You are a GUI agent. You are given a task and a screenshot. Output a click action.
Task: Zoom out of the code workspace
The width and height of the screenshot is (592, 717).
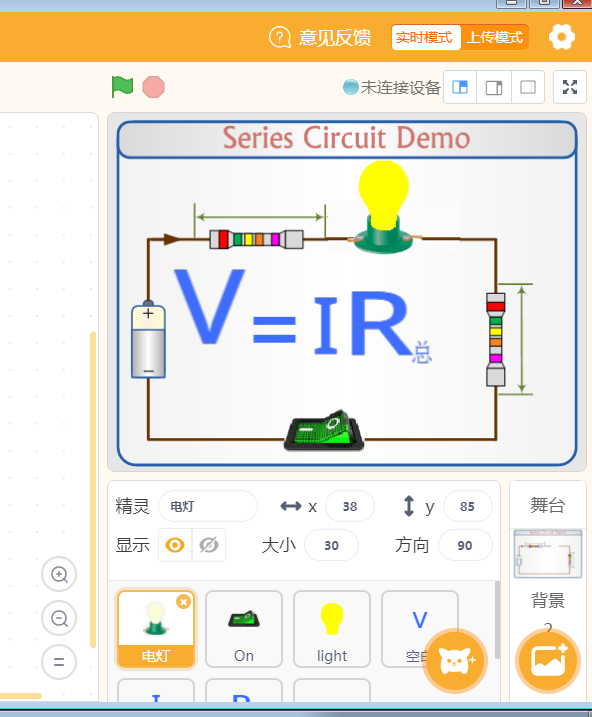[x=59, y=618]
